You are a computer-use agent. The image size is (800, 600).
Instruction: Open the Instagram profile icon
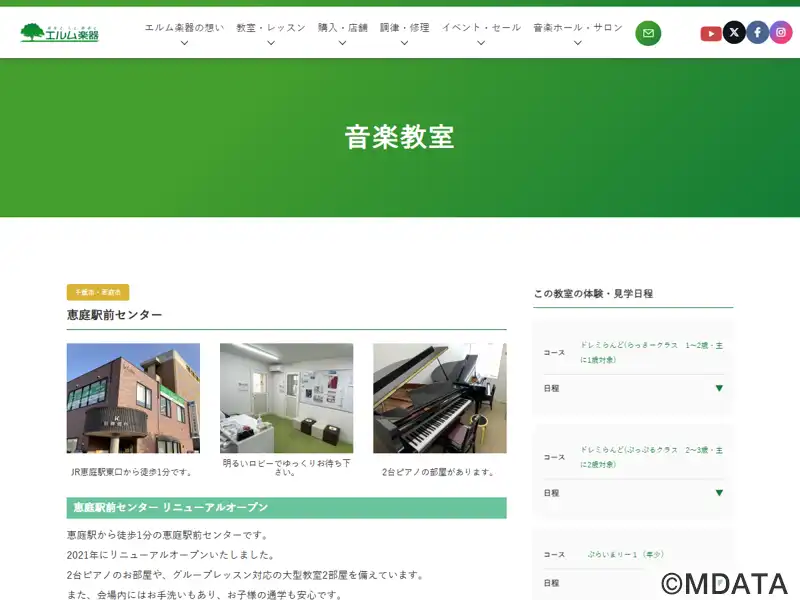[781, 33]
